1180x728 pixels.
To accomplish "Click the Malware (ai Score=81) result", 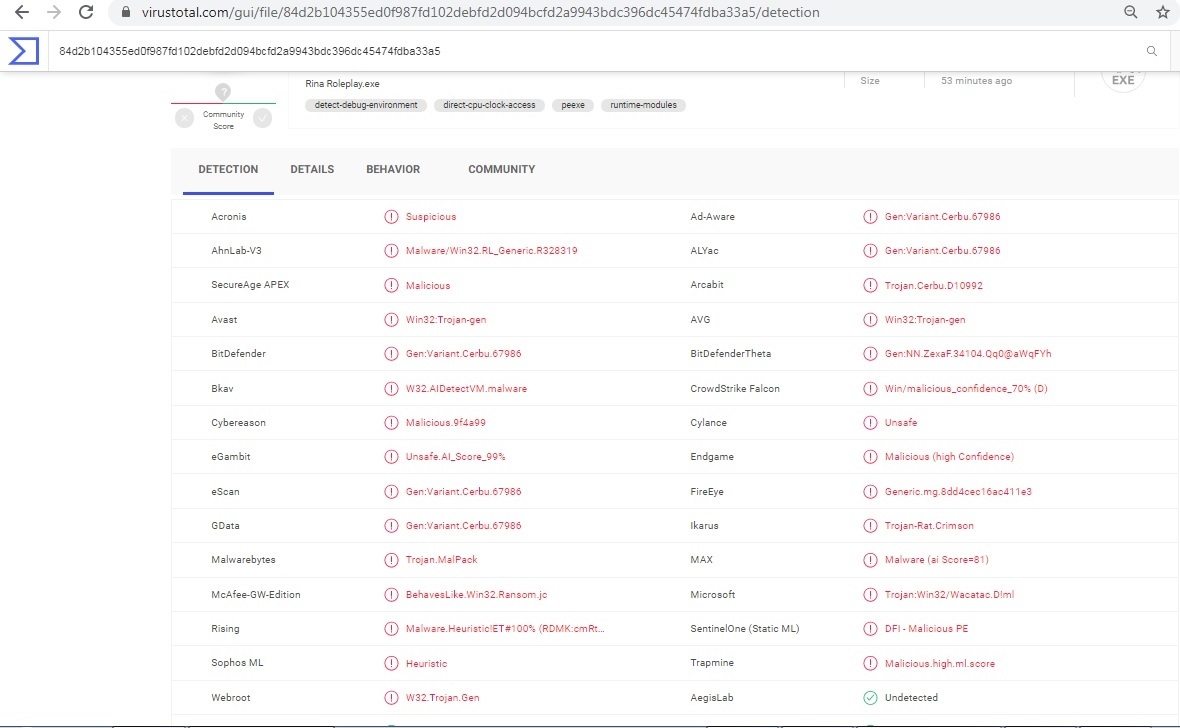I will point(936,560).
